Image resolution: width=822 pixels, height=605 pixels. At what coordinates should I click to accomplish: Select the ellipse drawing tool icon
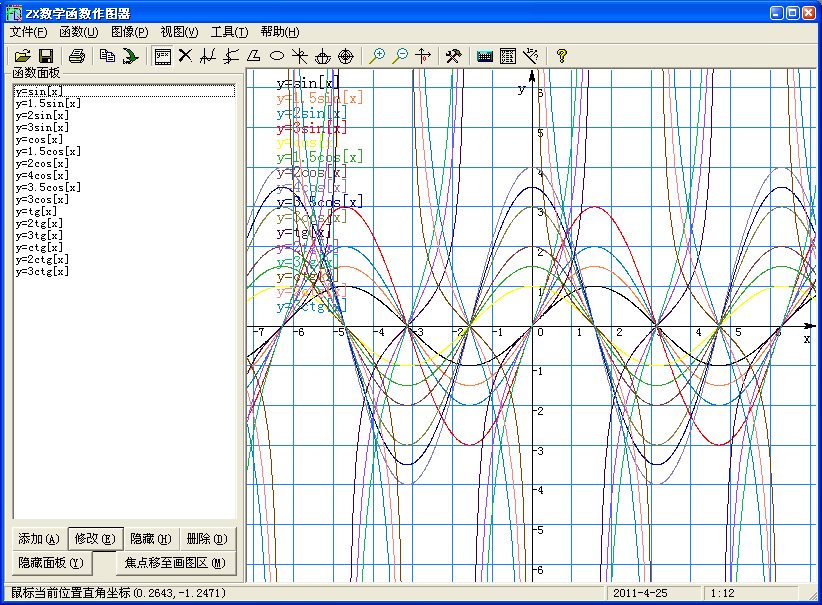click(277, 56)
